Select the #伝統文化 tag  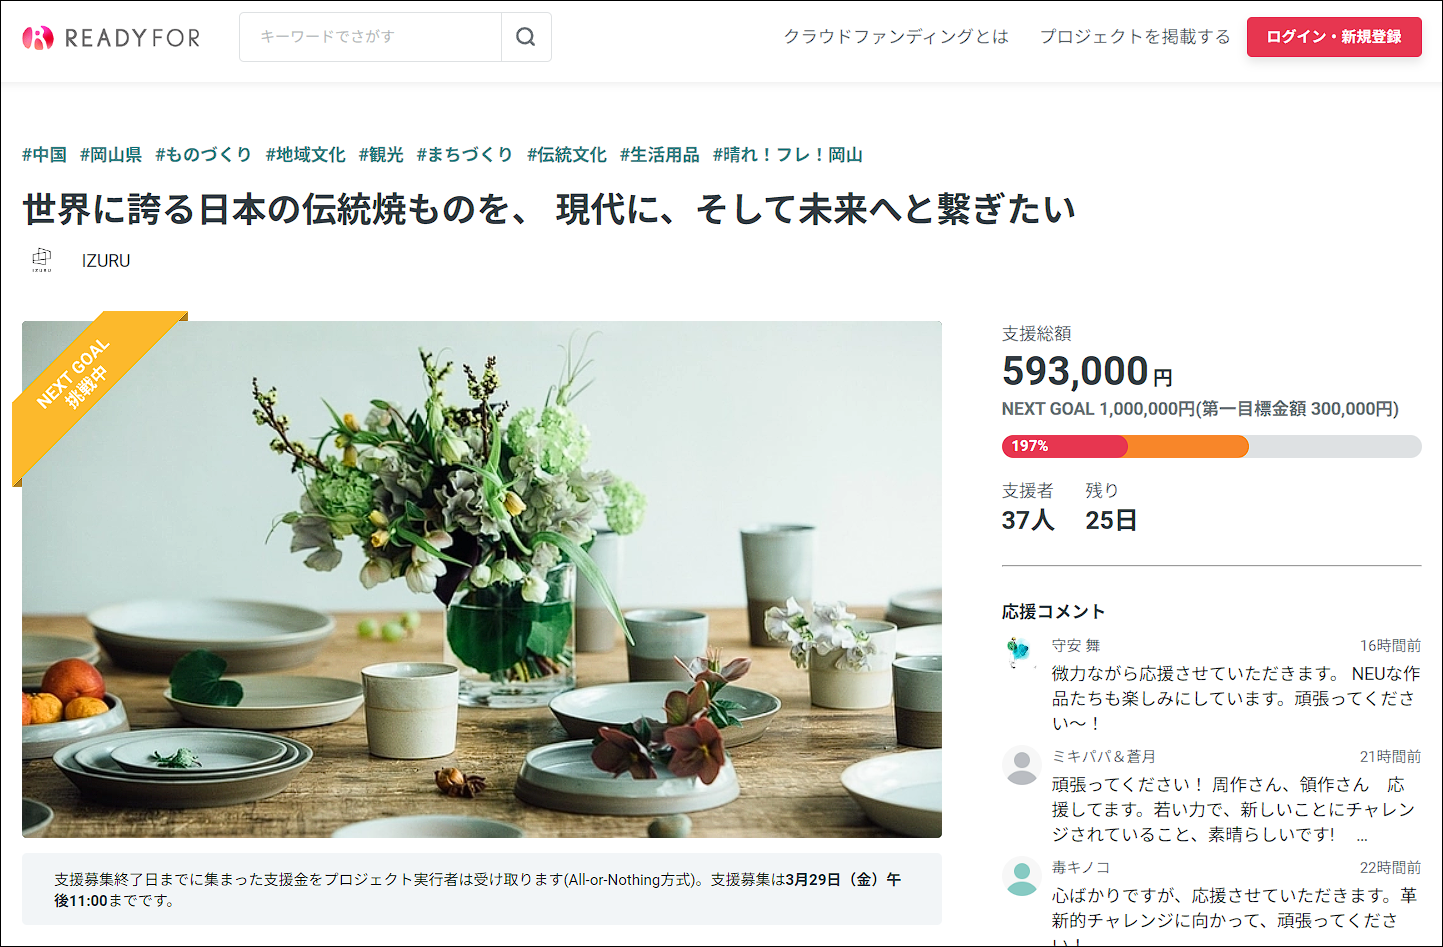point(567,155)
